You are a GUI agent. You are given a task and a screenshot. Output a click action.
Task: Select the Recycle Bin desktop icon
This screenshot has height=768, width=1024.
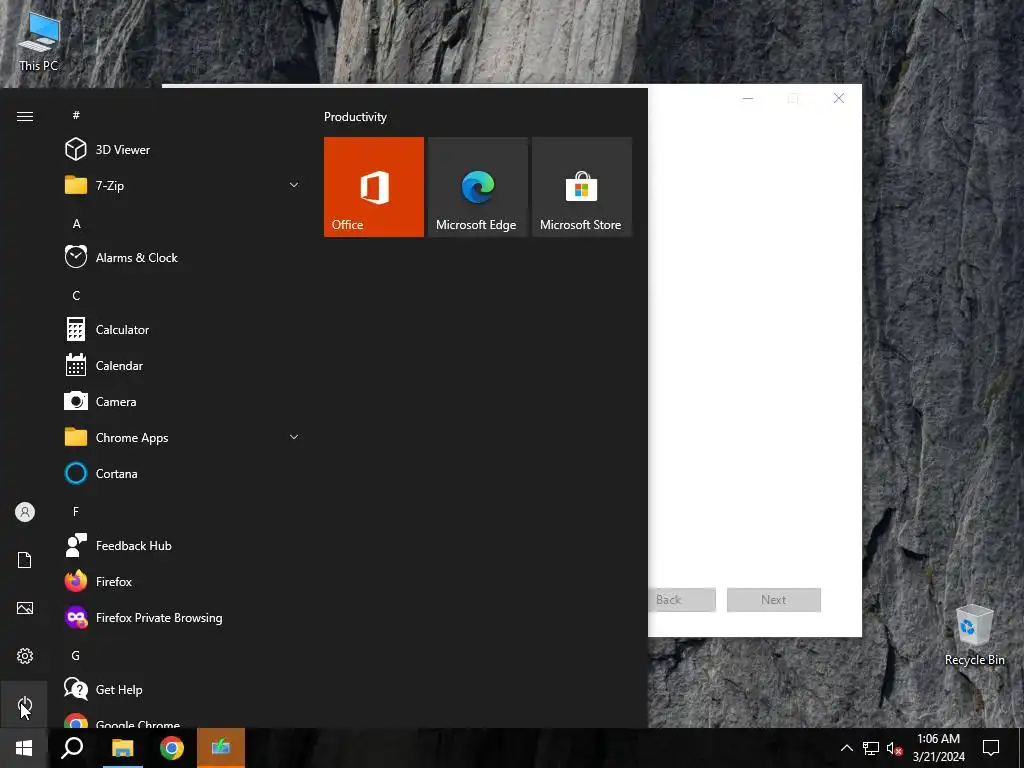tap(974, 635)
